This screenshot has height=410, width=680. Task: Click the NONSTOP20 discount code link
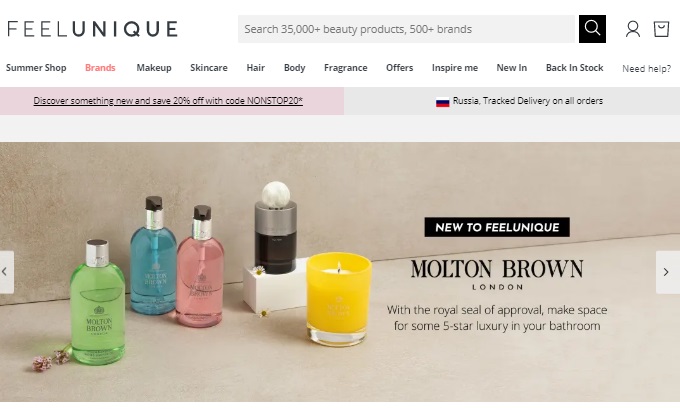(168, 101)
